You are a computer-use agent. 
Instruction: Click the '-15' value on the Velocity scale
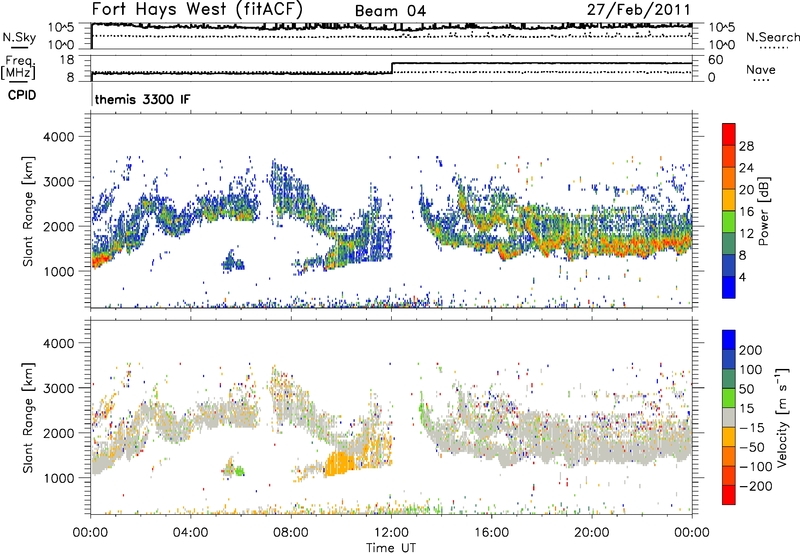click(x=752, y=428)
